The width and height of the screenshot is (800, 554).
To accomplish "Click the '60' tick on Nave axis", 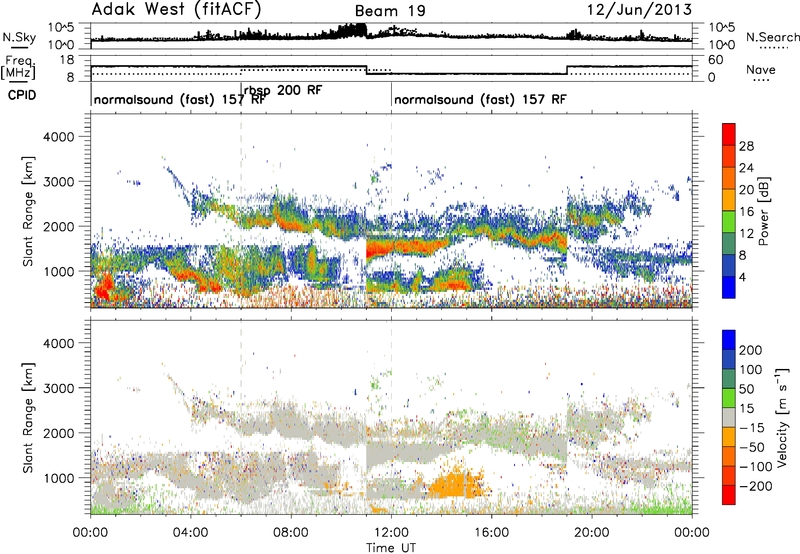I will pos(715,60).
